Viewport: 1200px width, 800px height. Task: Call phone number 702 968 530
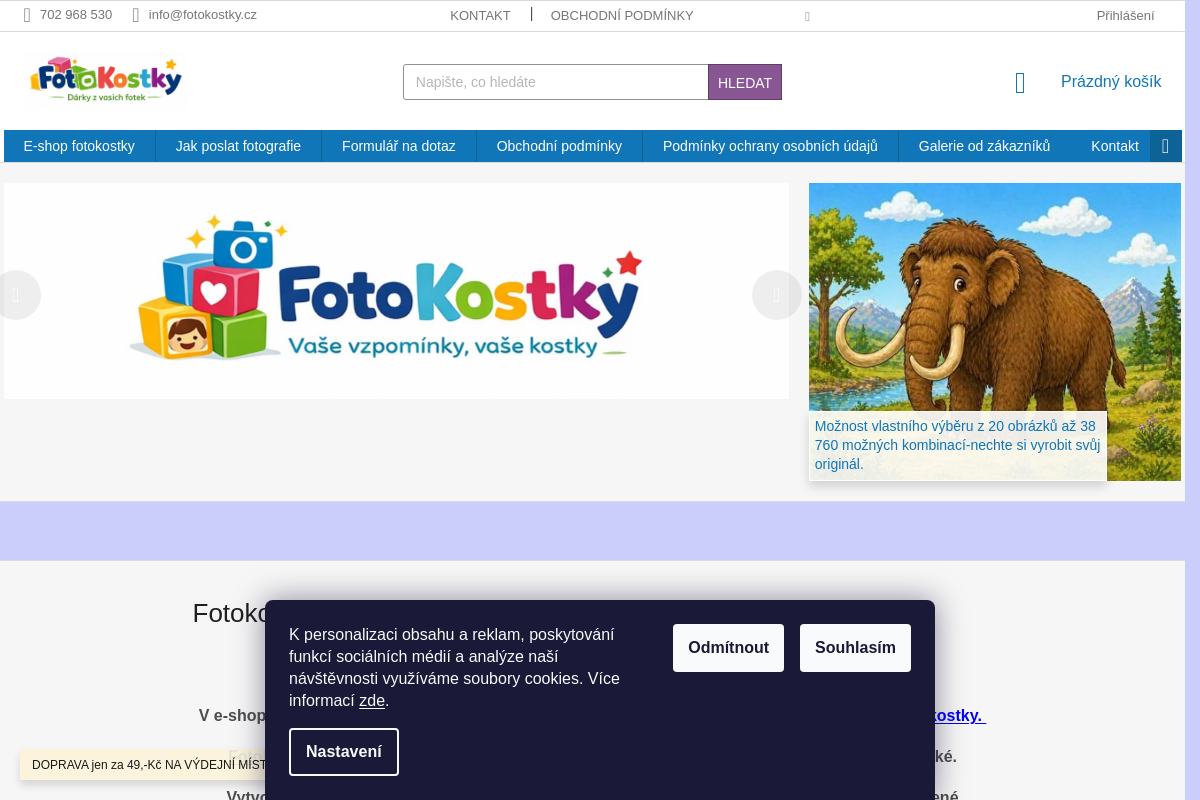coord(76,15)
